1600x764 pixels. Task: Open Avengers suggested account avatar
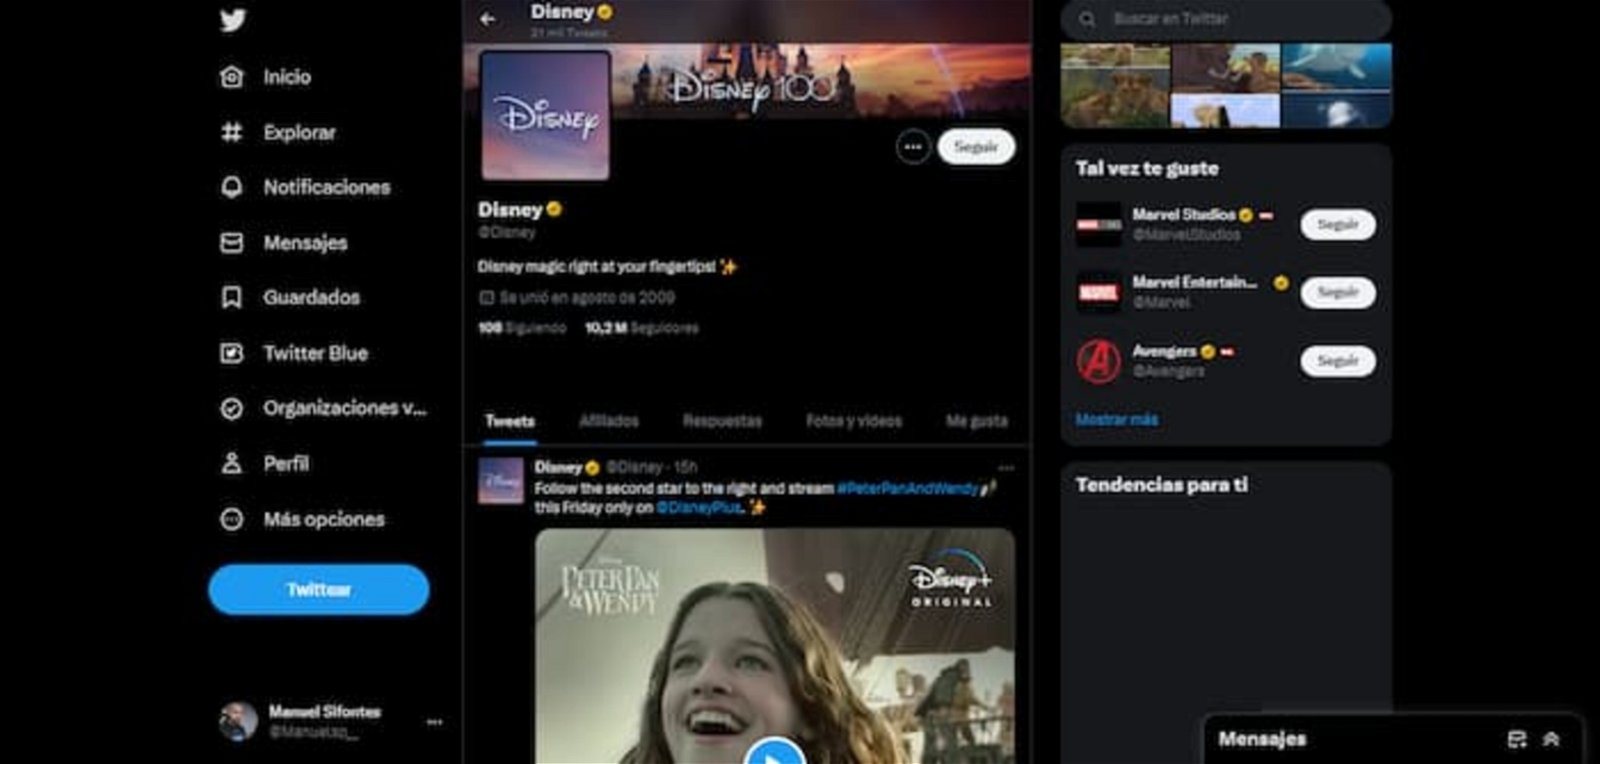point(1098,361)
